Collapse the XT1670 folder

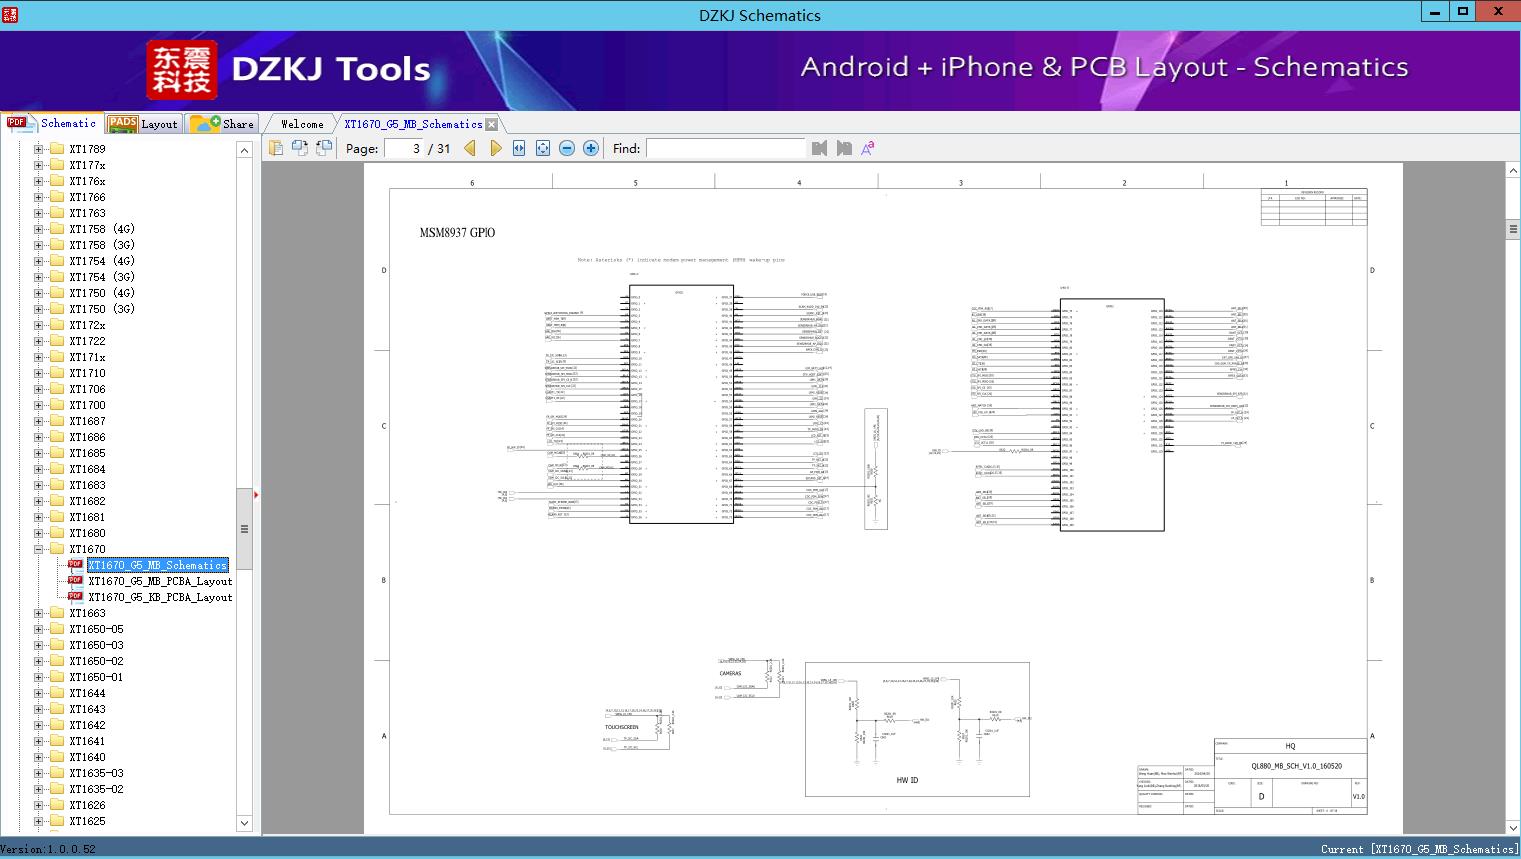click(39, 549)
